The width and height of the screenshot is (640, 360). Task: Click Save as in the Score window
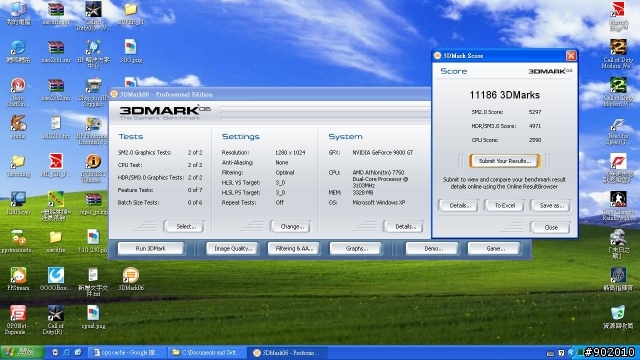click(551, 205)
